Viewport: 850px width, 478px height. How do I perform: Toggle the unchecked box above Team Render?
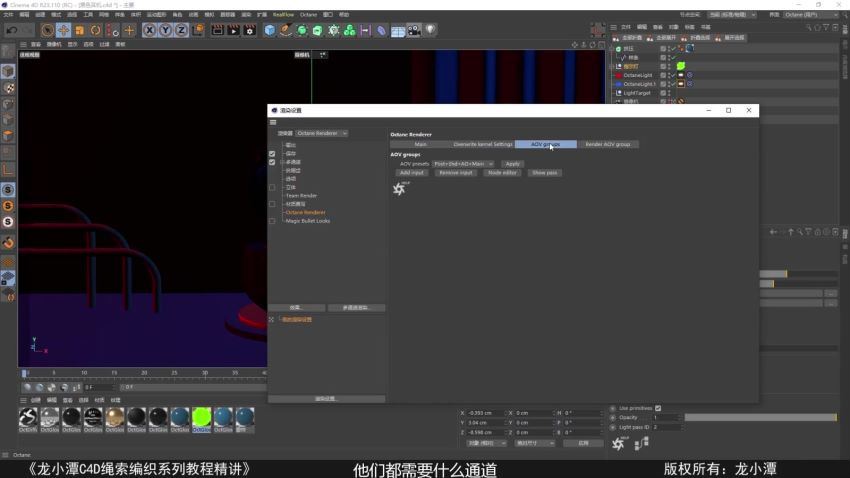point(272,188)
